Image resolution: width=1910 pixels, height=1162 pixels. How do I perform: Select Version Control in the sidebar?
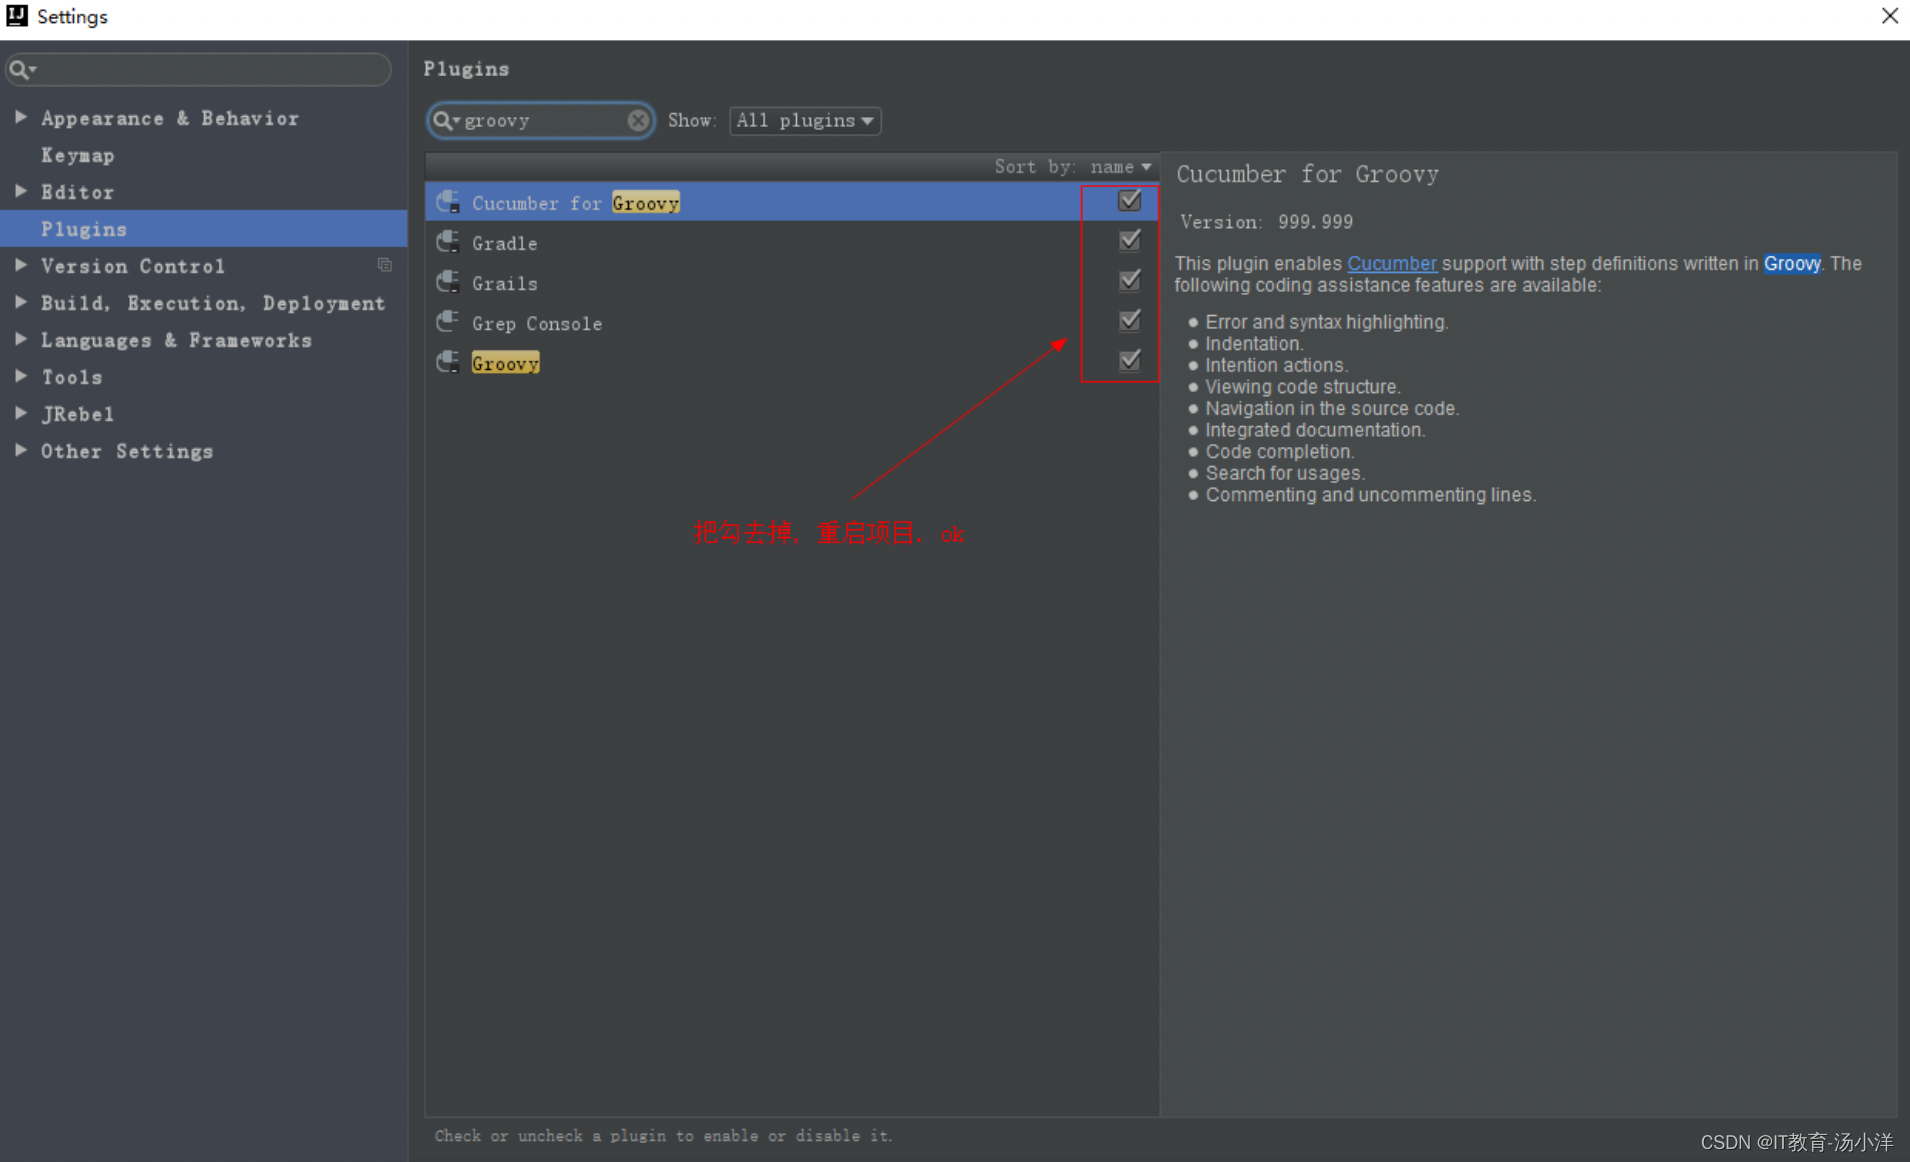[x=133, y=266]
